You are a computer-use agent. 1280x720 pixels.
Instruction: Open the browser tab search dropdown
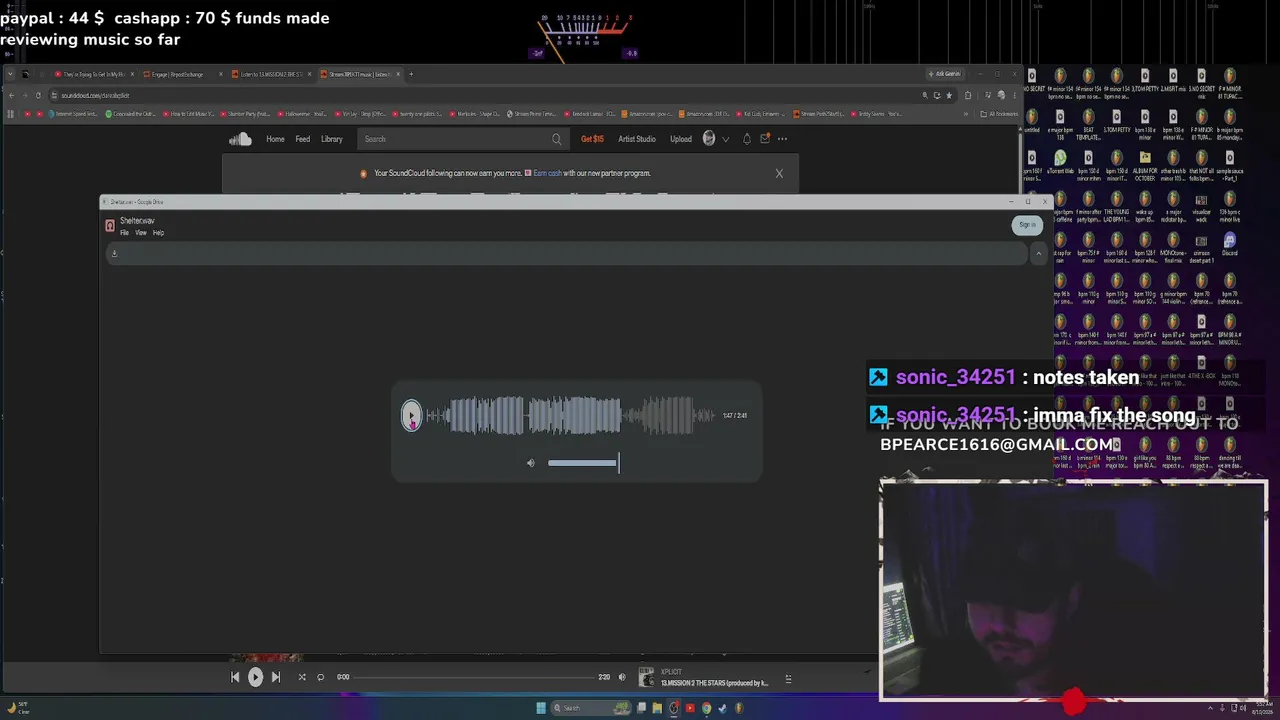tap(10, 74)
